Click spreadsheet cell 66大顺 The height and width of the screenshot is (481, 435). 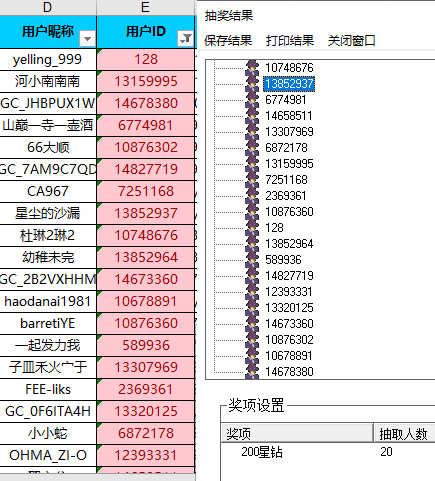click(x=48, y=147)
